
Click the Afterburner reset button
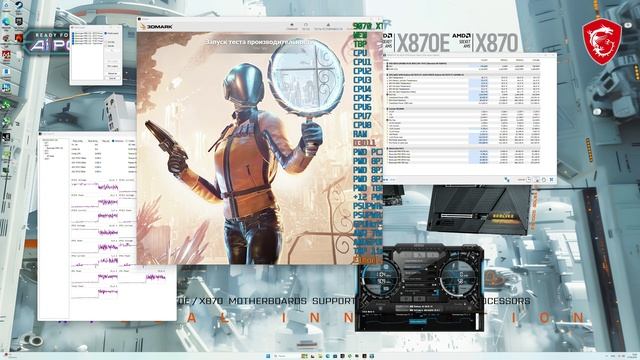[420, 299]
